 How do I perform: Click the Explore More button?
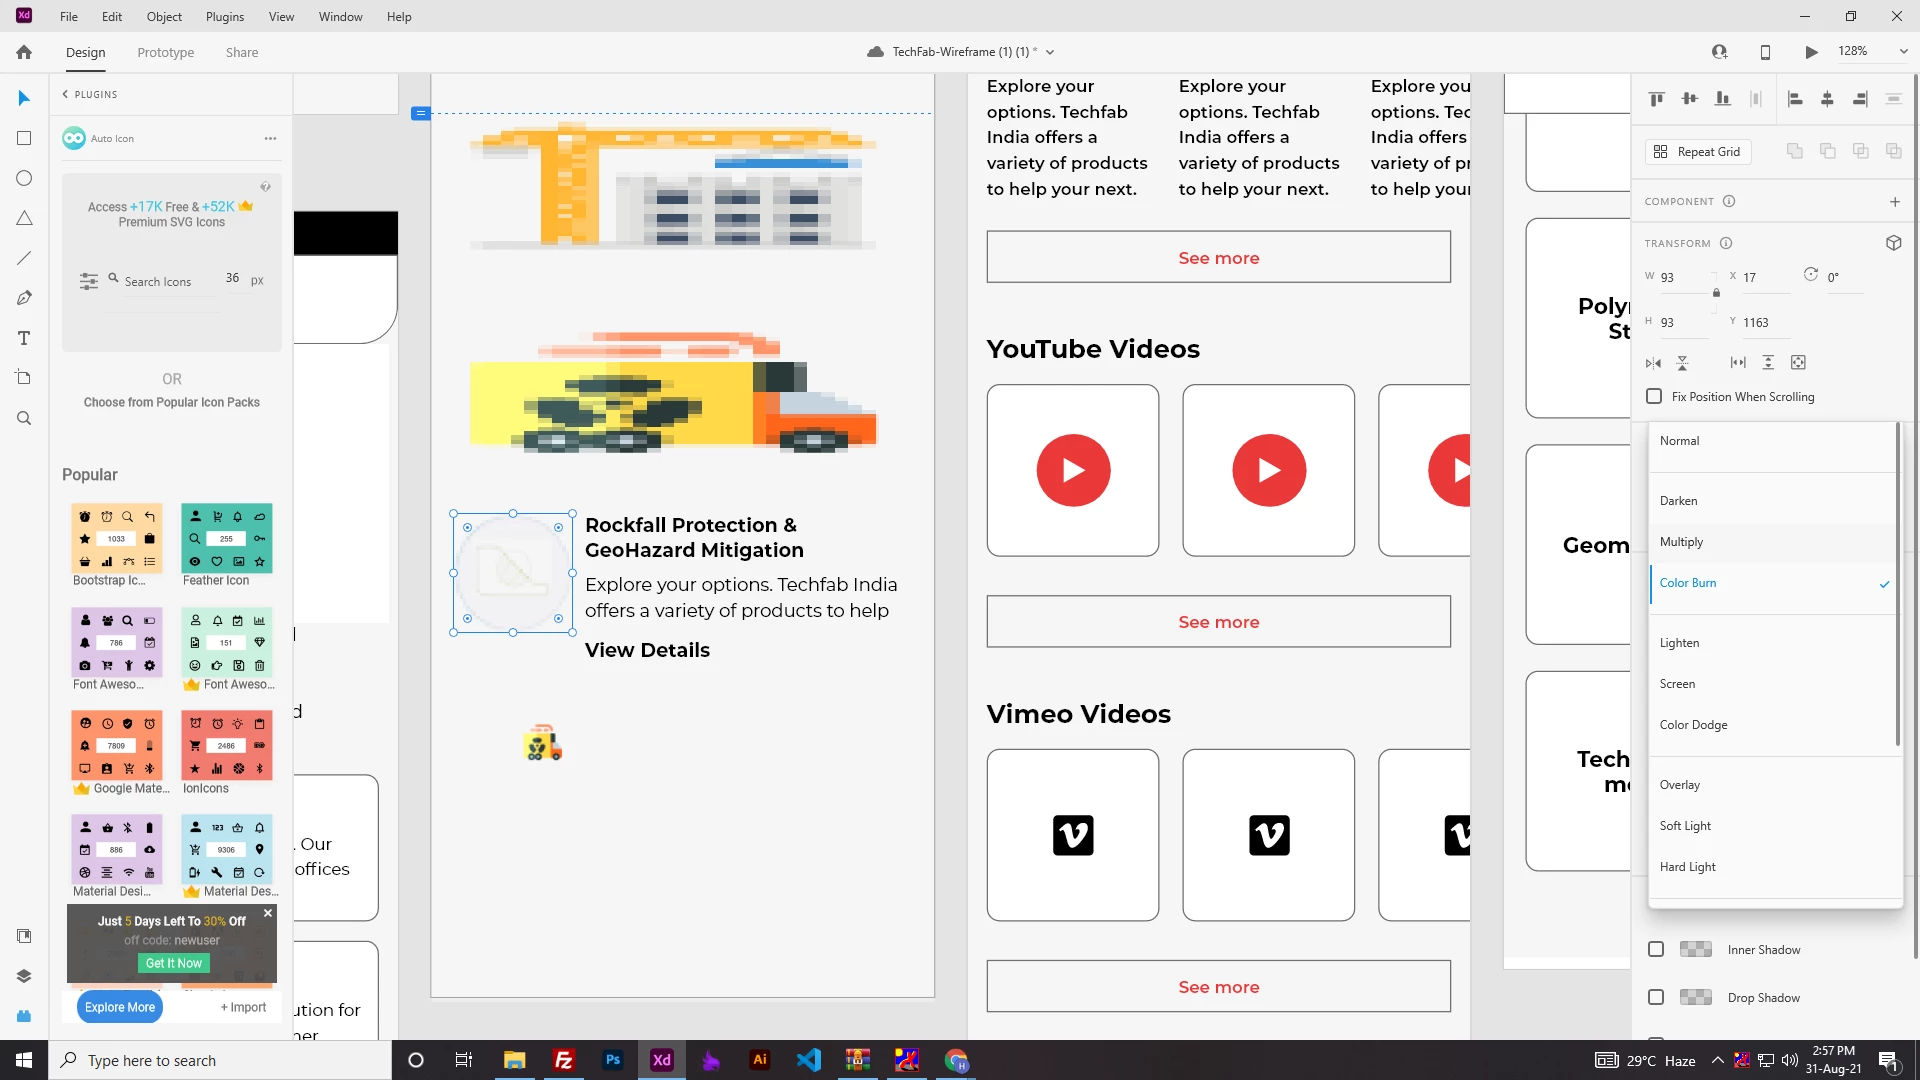pos(119,1007)
